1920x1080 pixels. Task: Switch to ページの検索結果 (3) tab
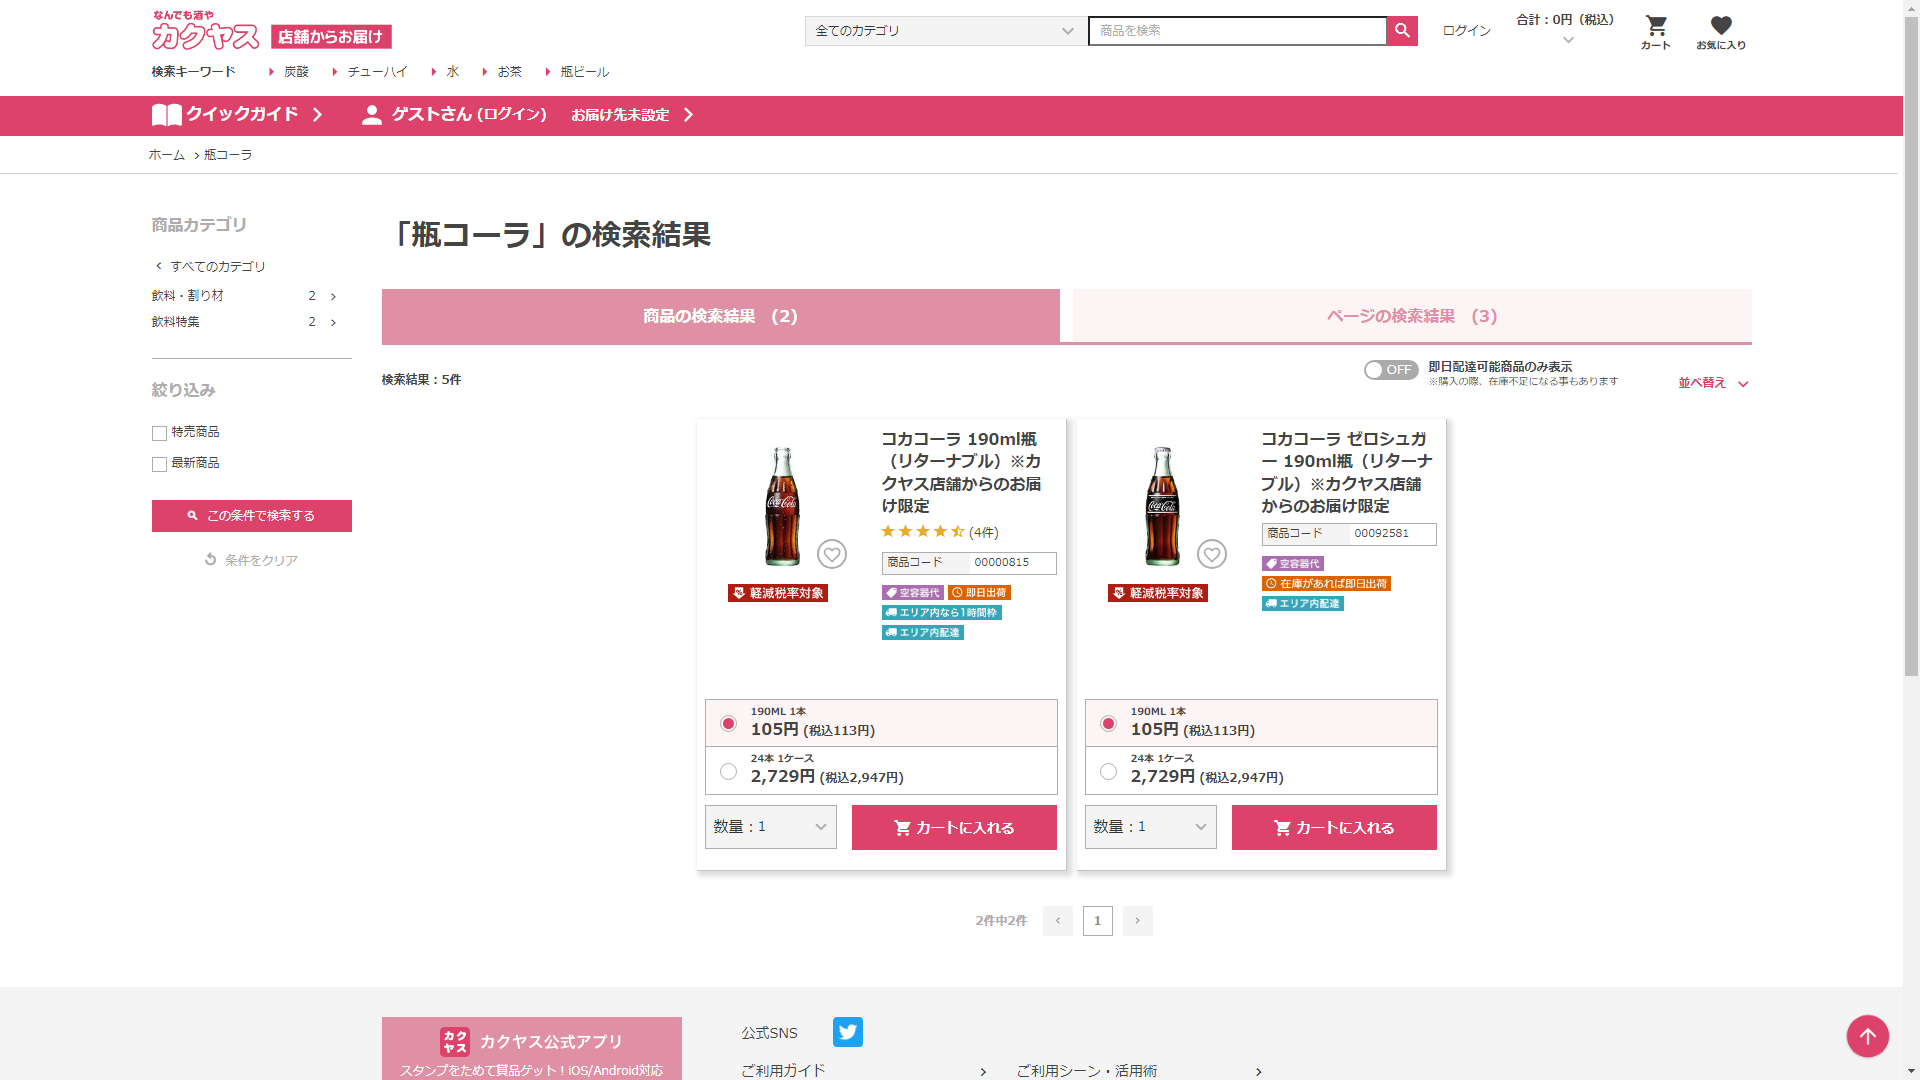(1411, 316)
